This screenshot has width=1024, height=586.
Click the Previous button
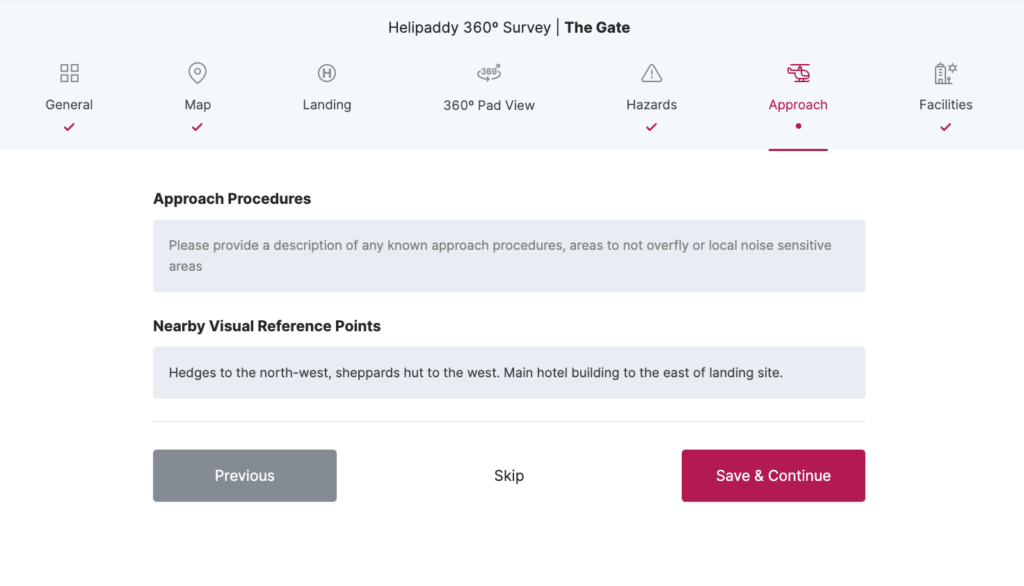tap(245, 476)
